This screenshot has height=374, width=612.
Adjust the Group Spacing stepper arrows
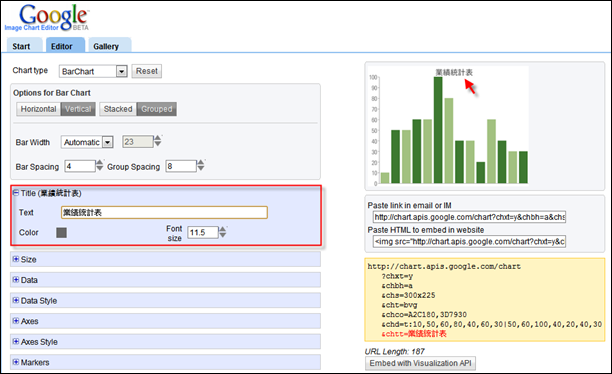201,166
